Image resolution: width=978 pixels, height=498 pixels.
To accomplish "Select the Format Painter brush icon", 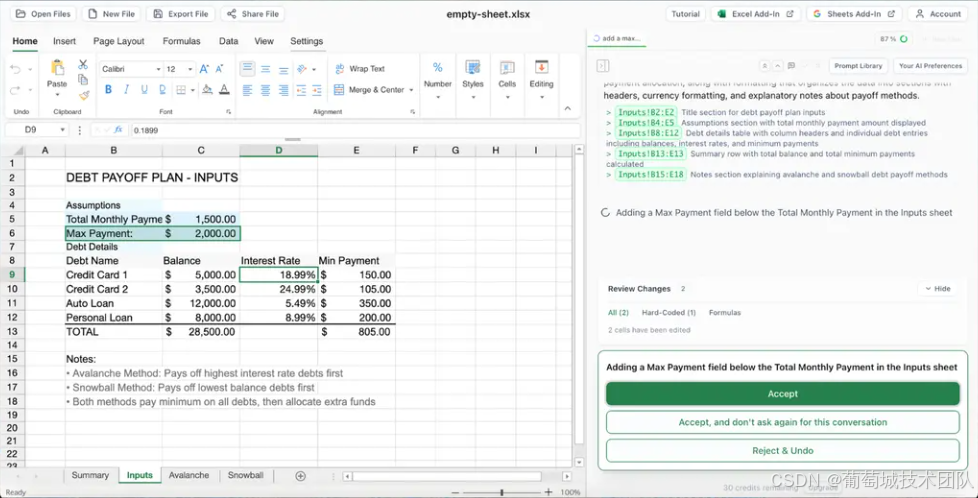I will [84, 95].
